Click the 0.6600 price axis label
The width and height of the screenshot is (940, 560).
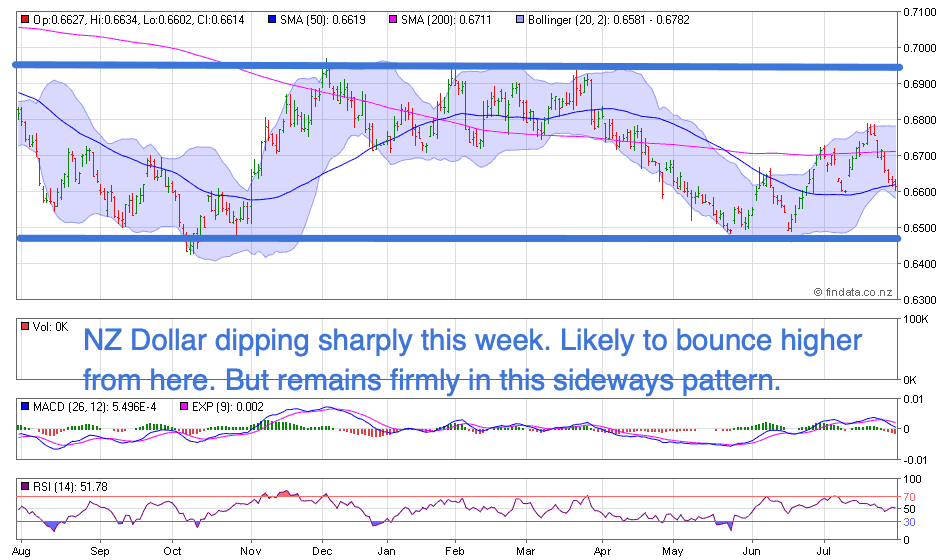(920, 192)
